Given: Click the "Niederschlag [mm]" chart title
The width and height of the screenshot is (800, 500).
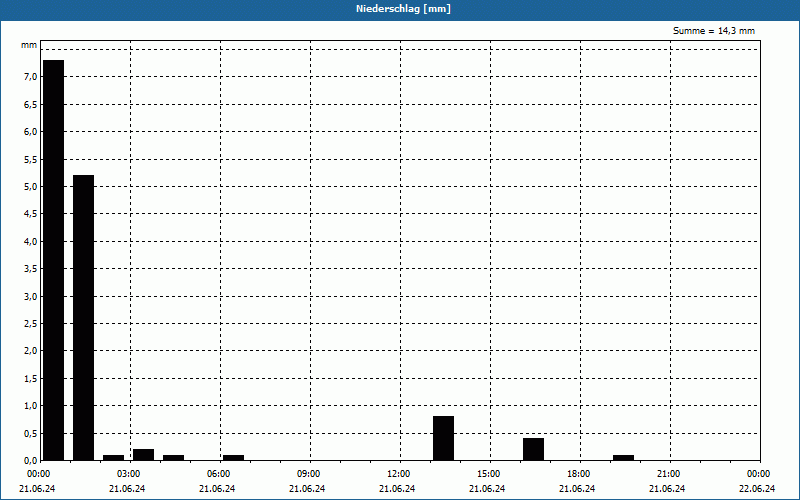Looking at the screenshot, I should (x=400, y=9).
